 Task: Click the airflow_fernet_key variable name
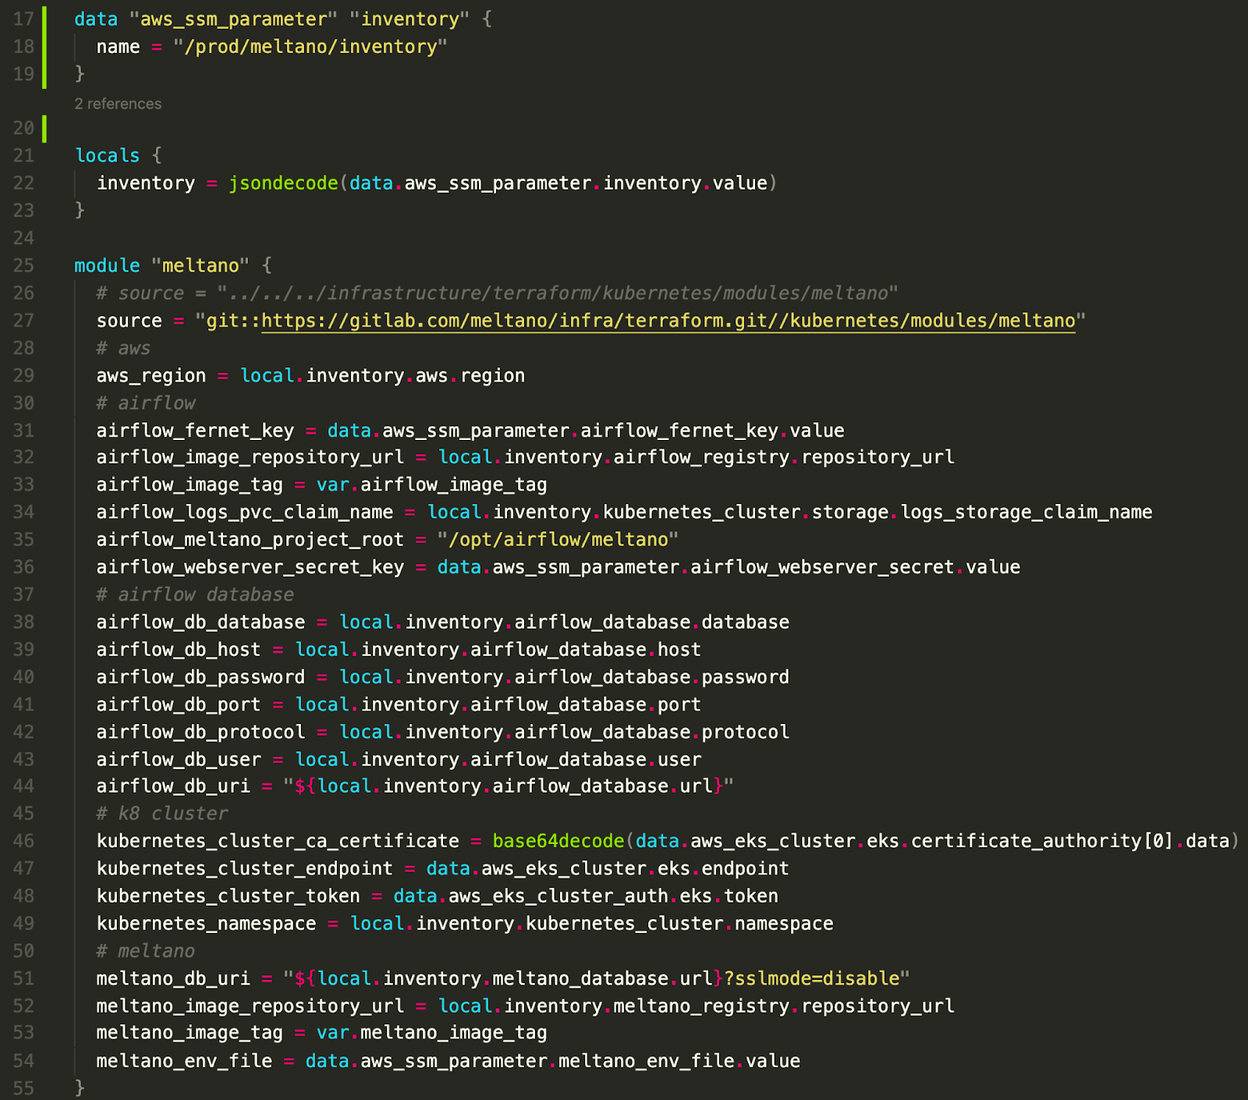pos(195,430)
